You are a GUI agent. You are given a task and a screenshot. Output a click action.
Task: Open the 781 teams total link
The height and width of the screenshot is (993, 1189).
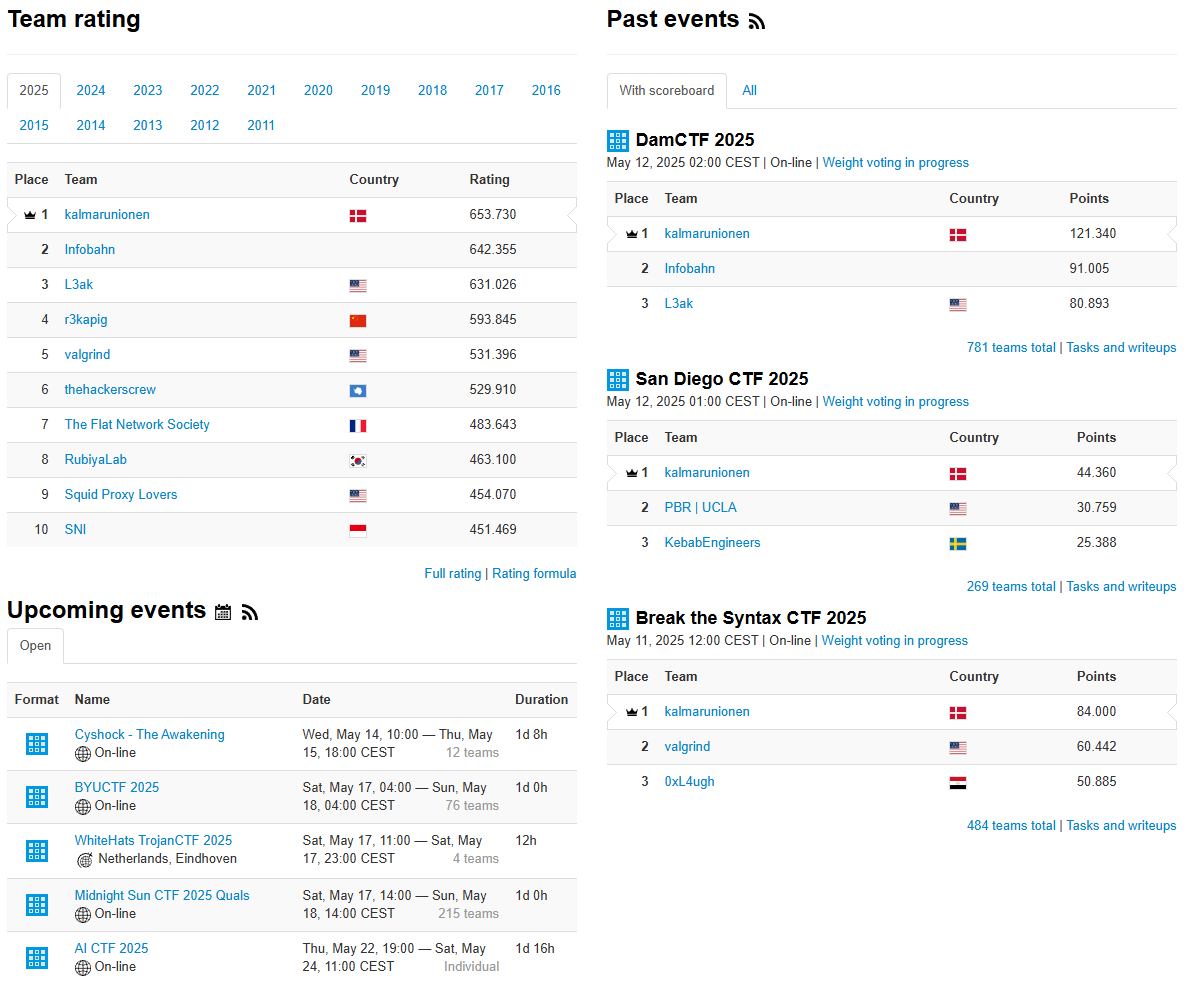coord(1011,347)
